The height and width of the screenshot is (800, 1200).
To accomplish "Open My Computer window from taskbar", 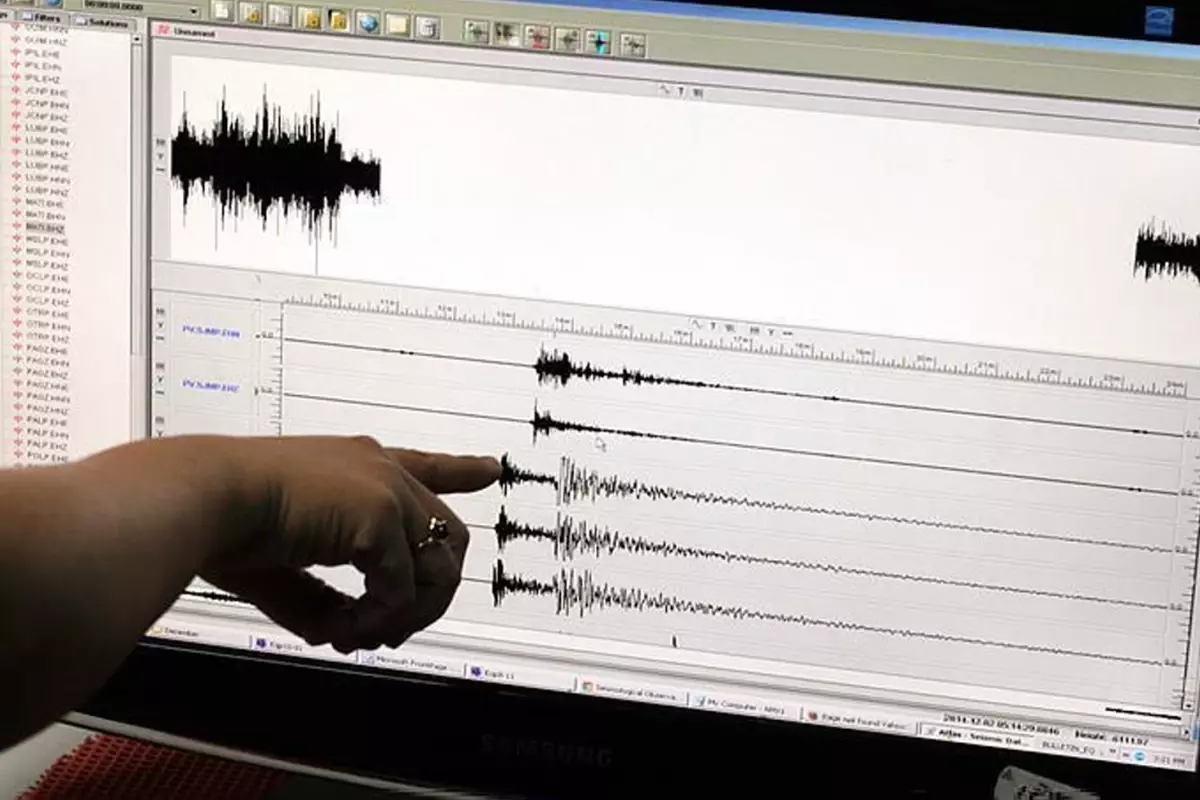I will [743, 705].
